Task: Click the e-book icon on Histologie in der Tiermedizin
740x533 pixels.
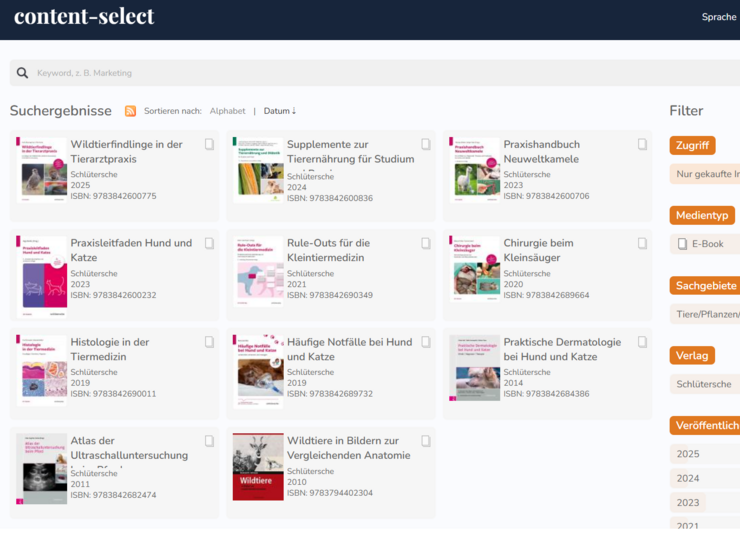Action: pyautogui.click(x=210, y=342)
